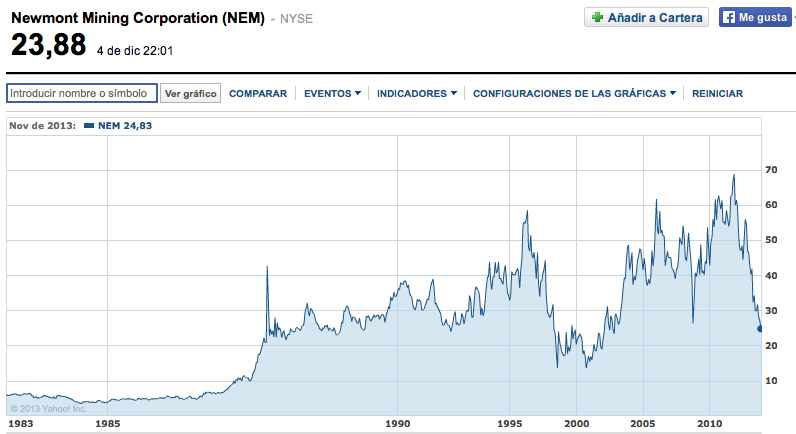Viewport: 796px width, 434px height.
Task: Click the 1983 label on time axis
Action: pyautogui.click(x=20, y=424)
